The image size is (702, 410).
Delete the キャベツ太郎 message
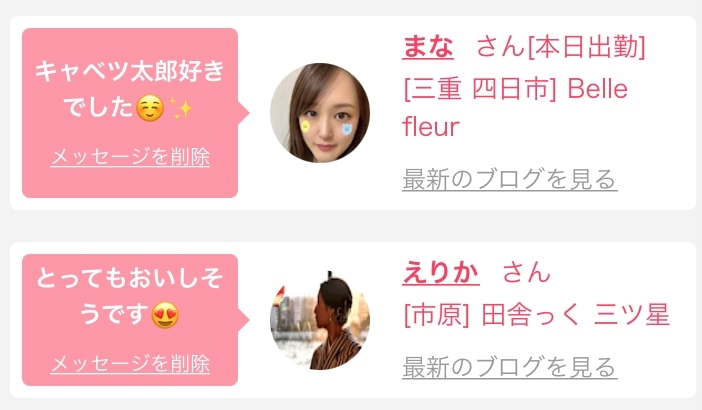[x=130, y=157]
